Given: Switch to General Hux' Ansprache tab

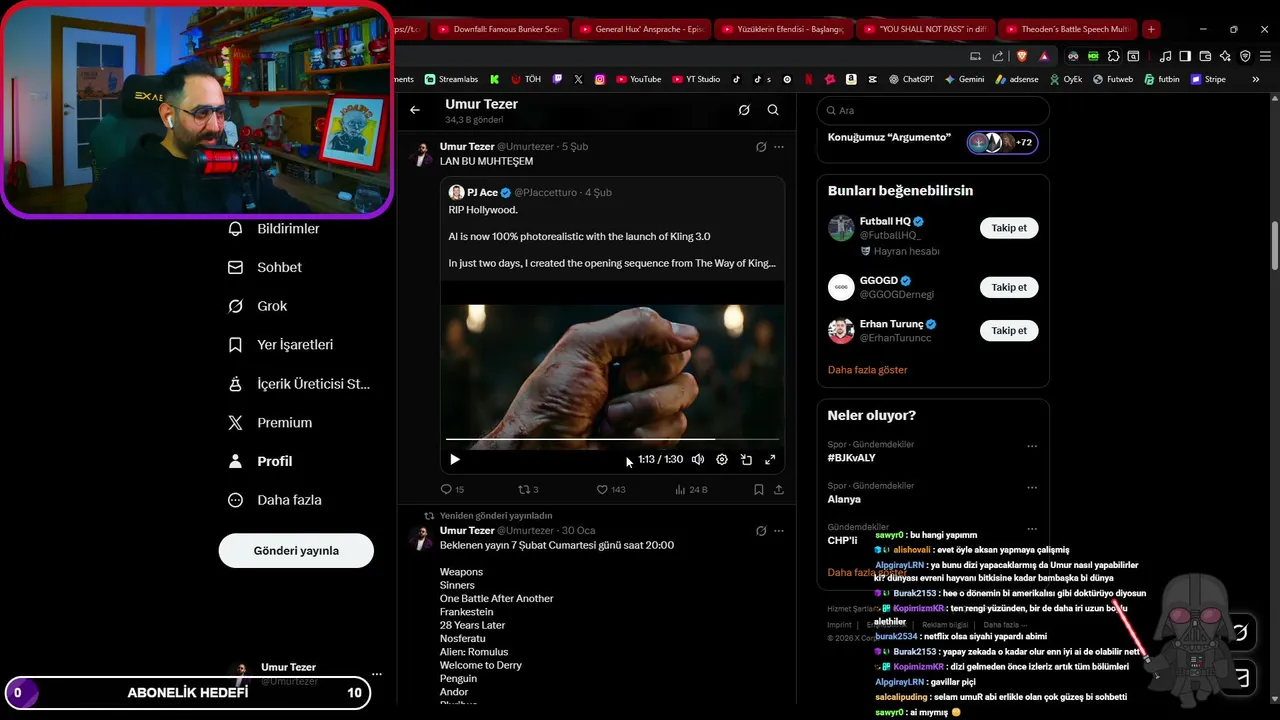Looking at the screenshot, I should pos(642,29).
